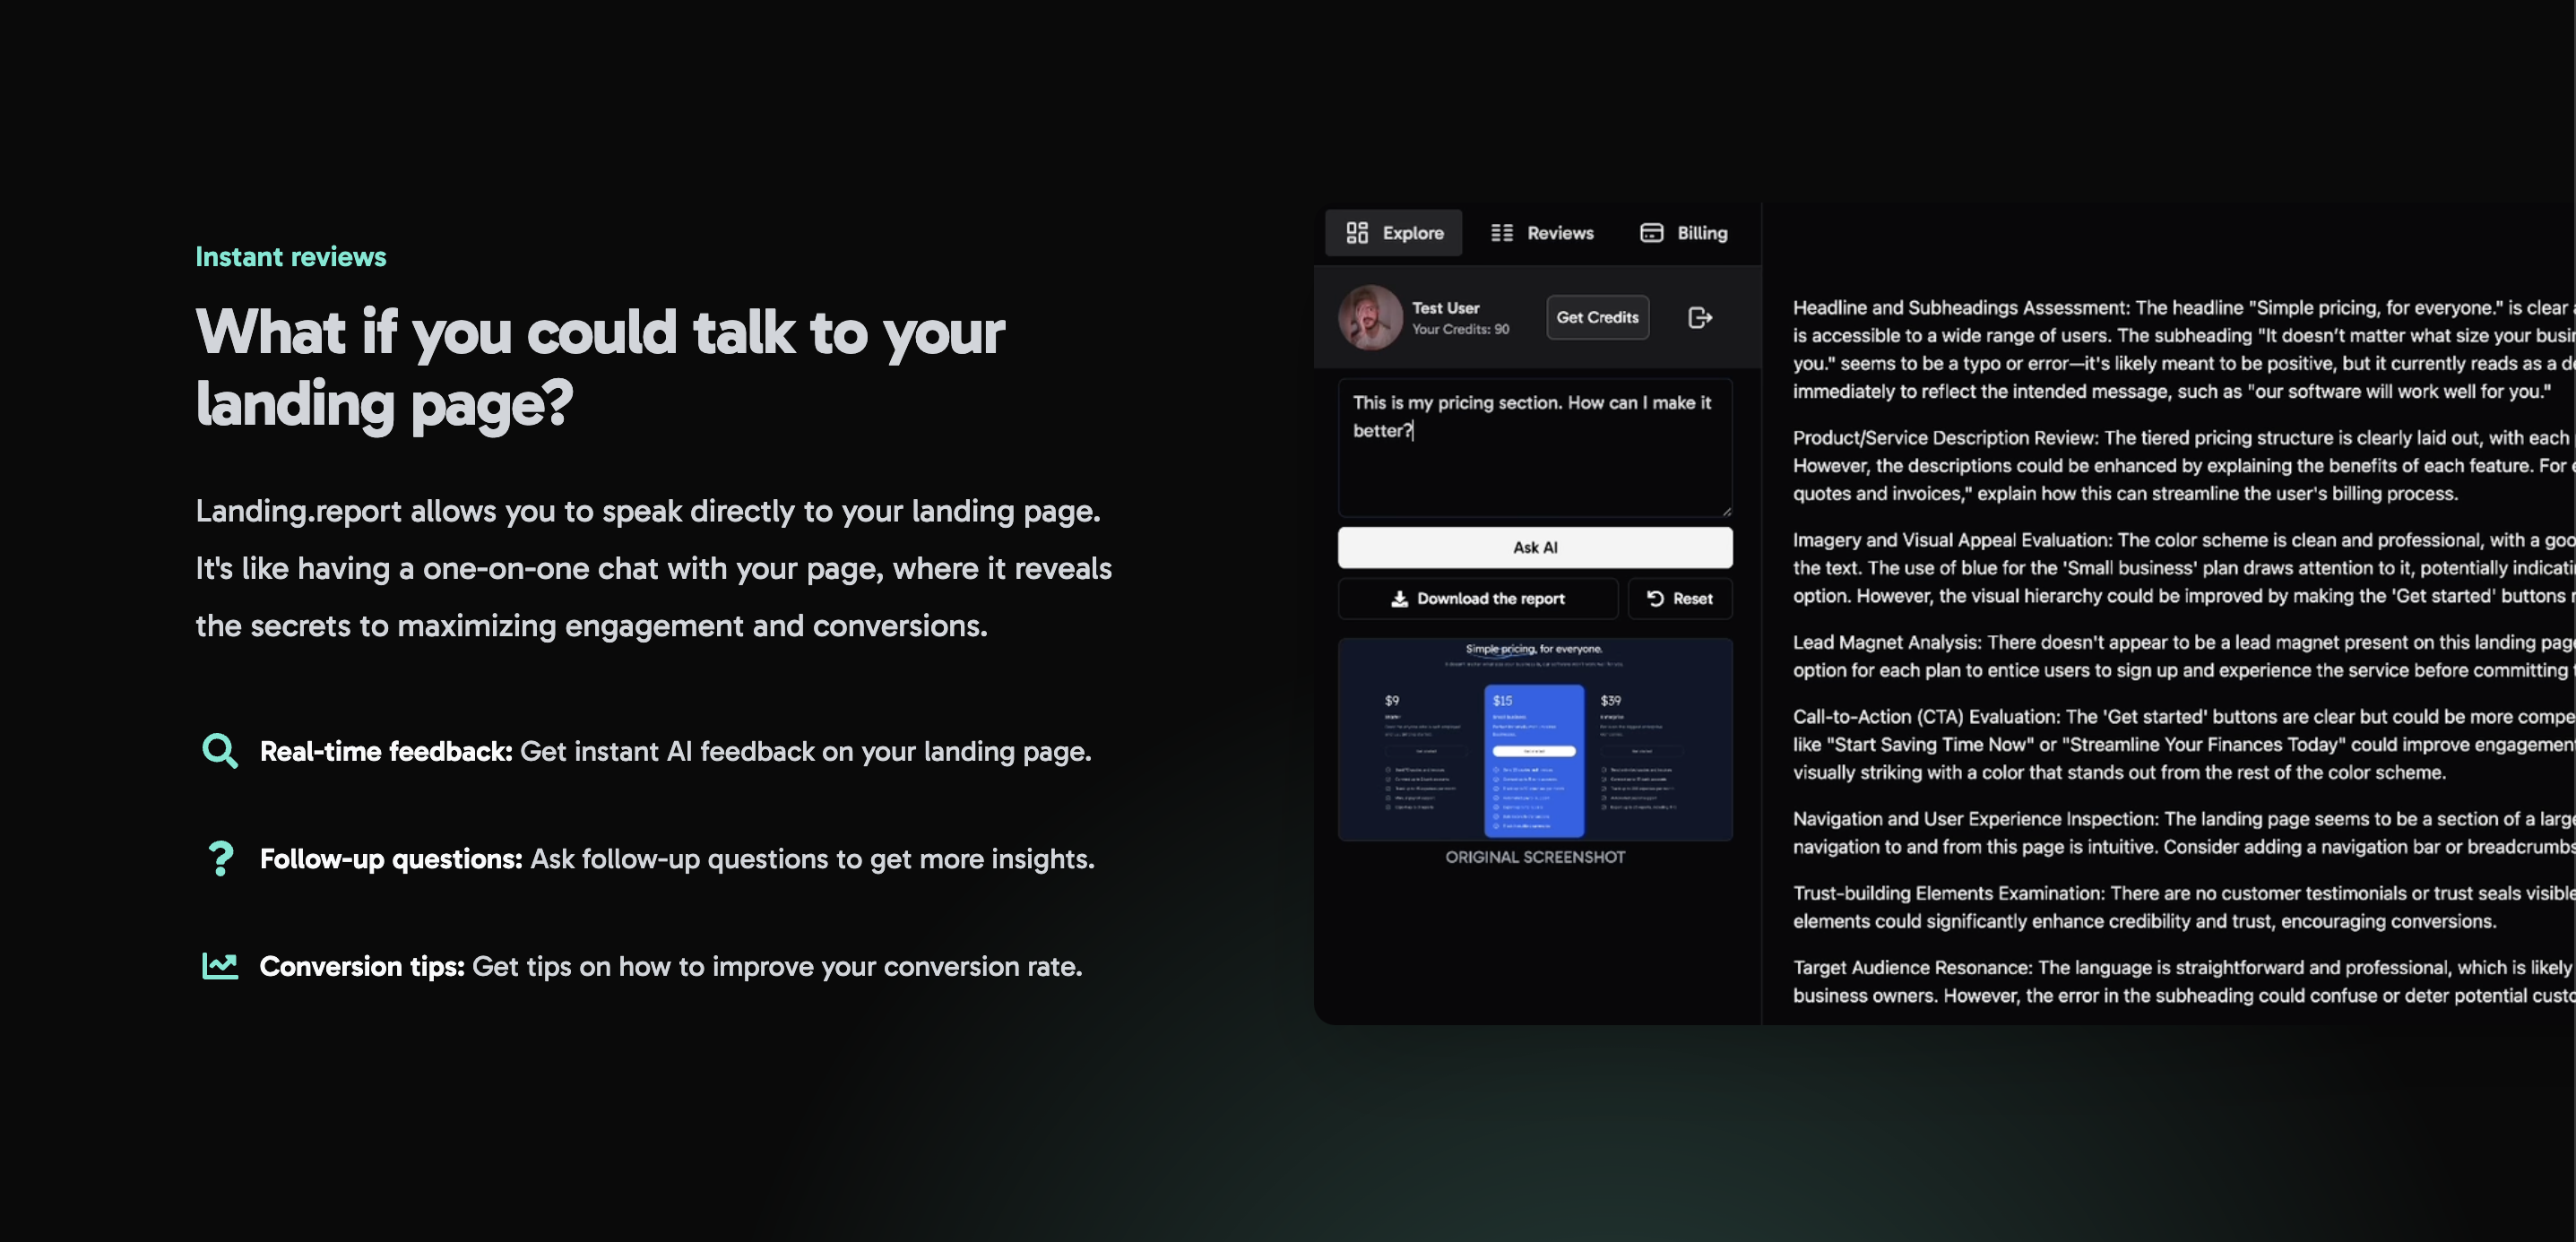This screenshot has height=1242, width=2576.
Task: Click the text area resize handle
Action: pyautogui.click(x=1726, y=511)
